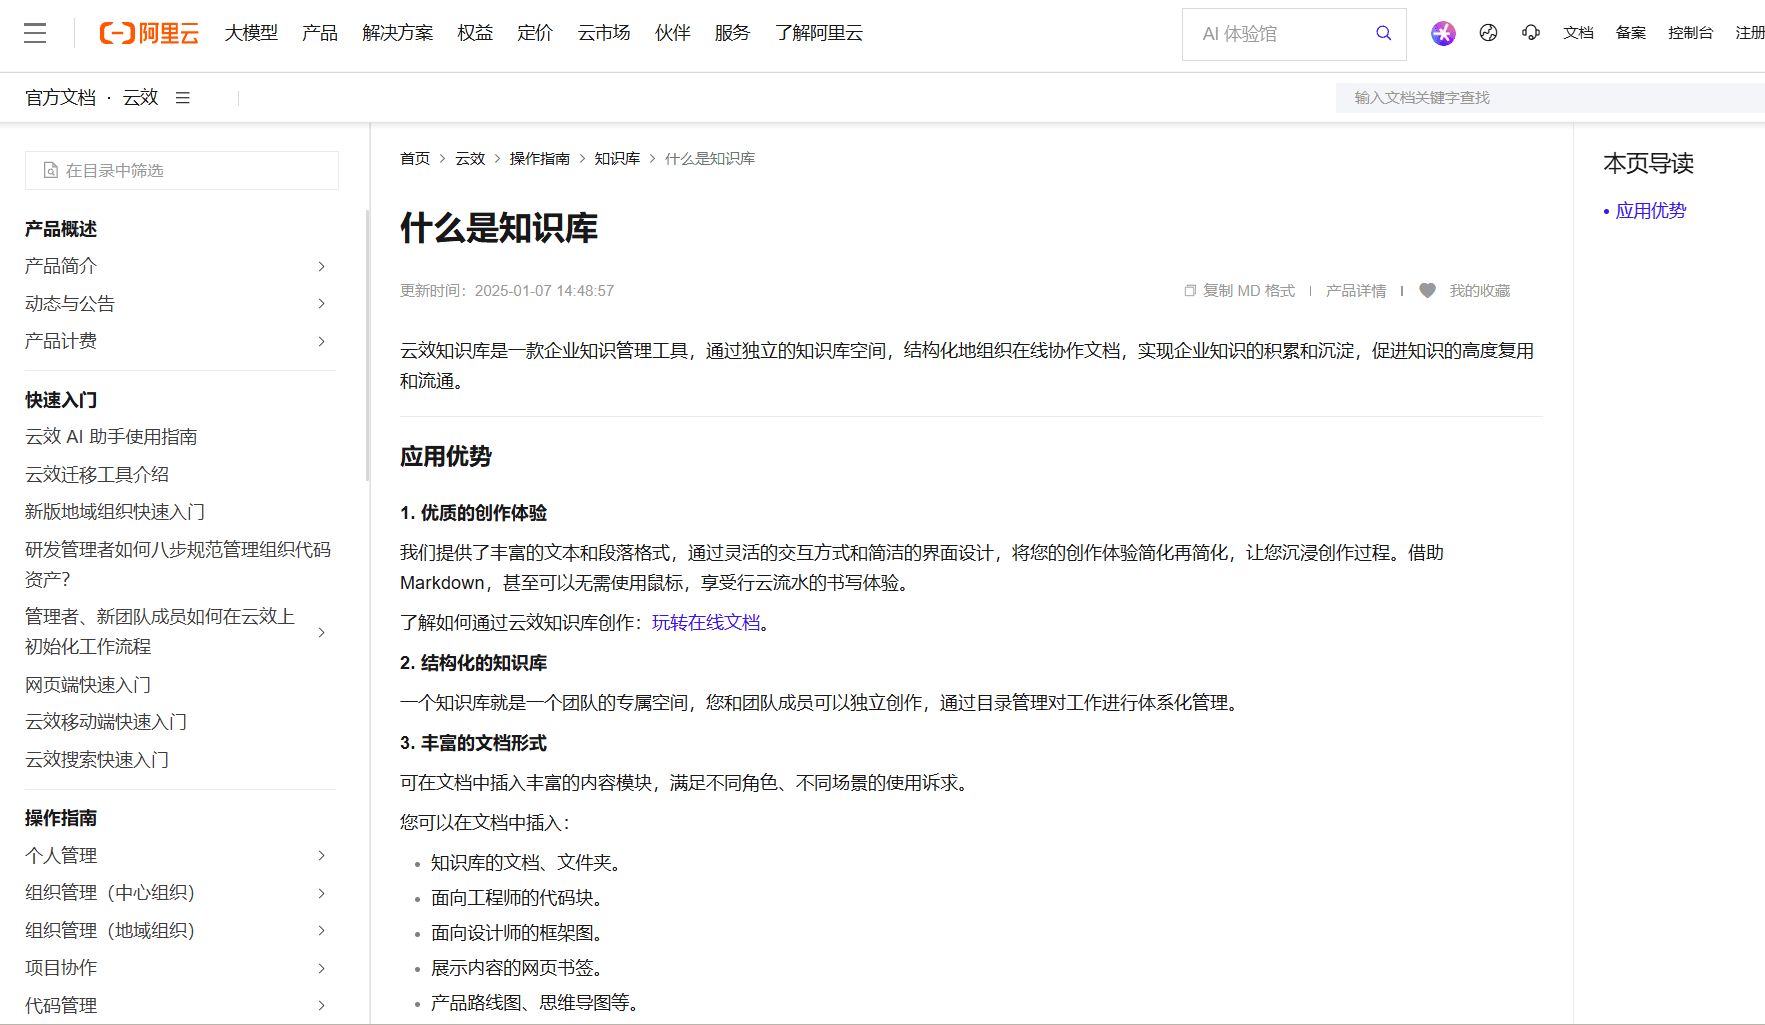Screen dimensions: 1765x1025
Task: Click 备案 link in header
Action: (1631, 33)
